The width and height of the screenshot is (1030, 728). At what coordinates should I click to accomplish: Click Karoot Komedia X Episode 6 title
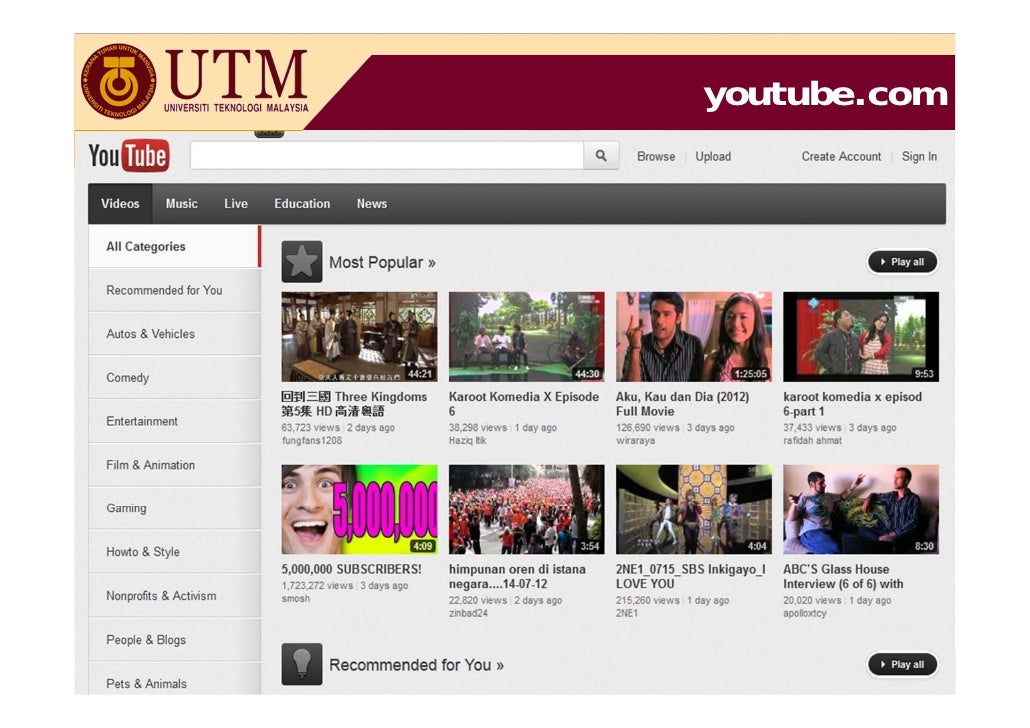pos(524,404)
